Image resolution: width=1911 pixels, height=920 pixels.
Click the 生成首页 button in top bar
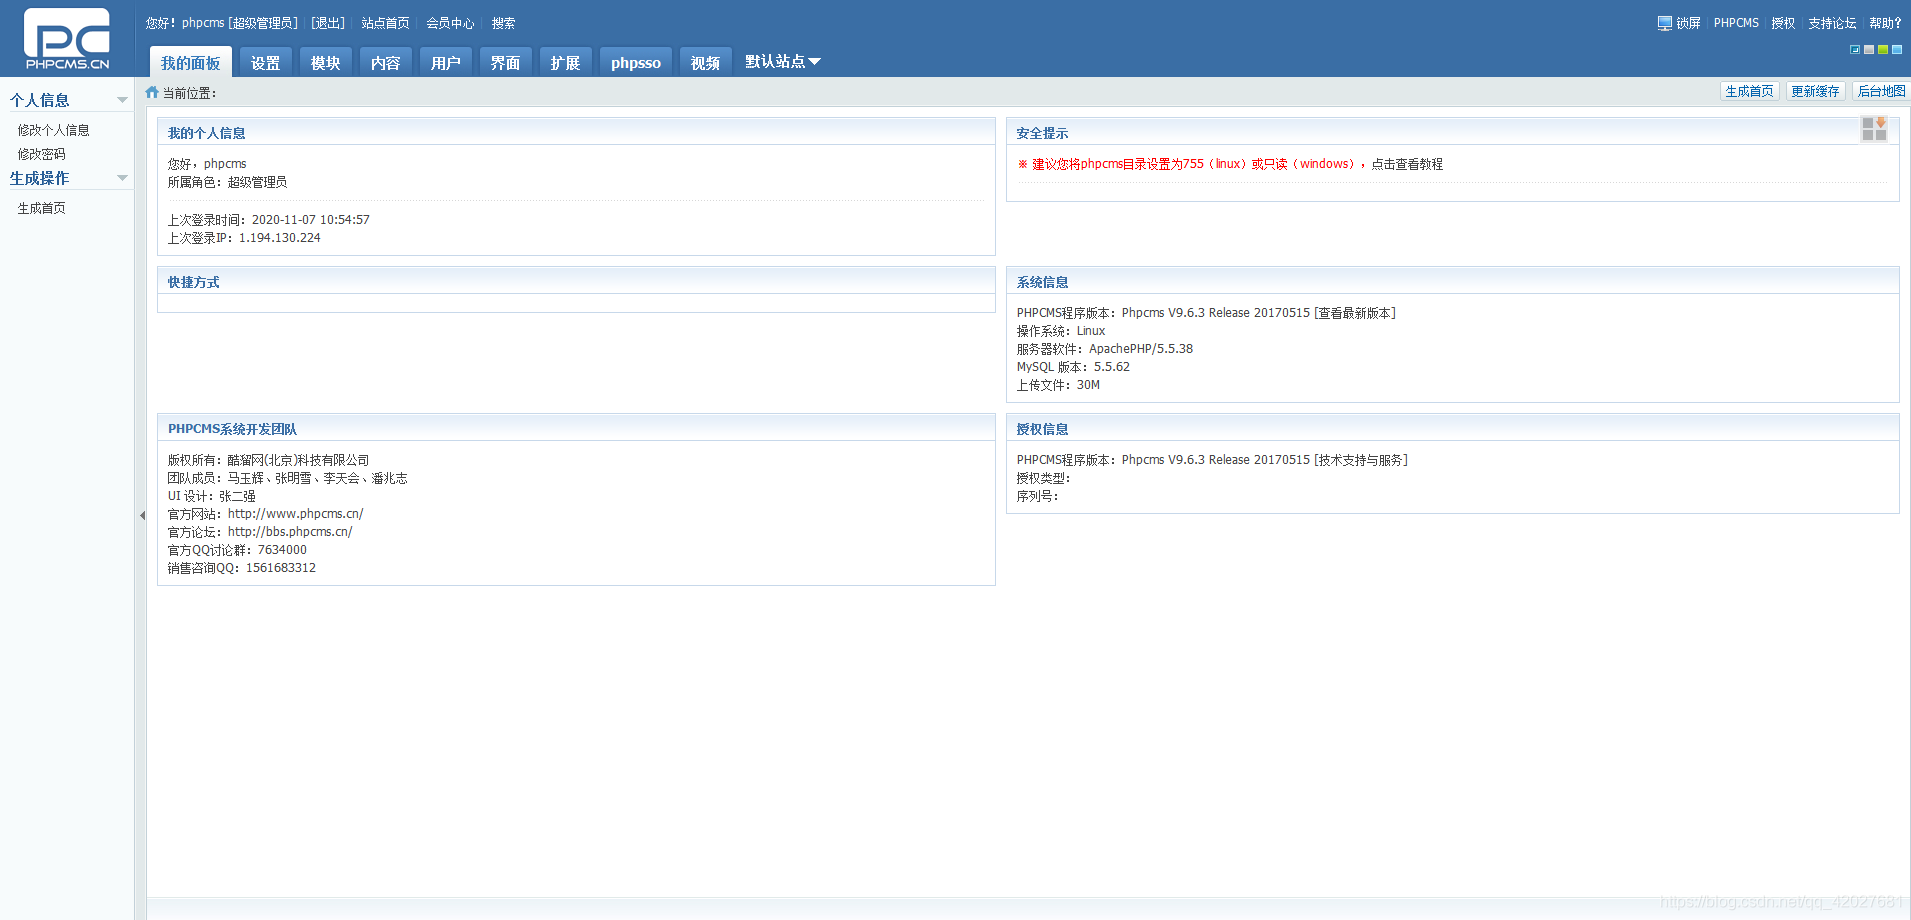point(1749,91)
